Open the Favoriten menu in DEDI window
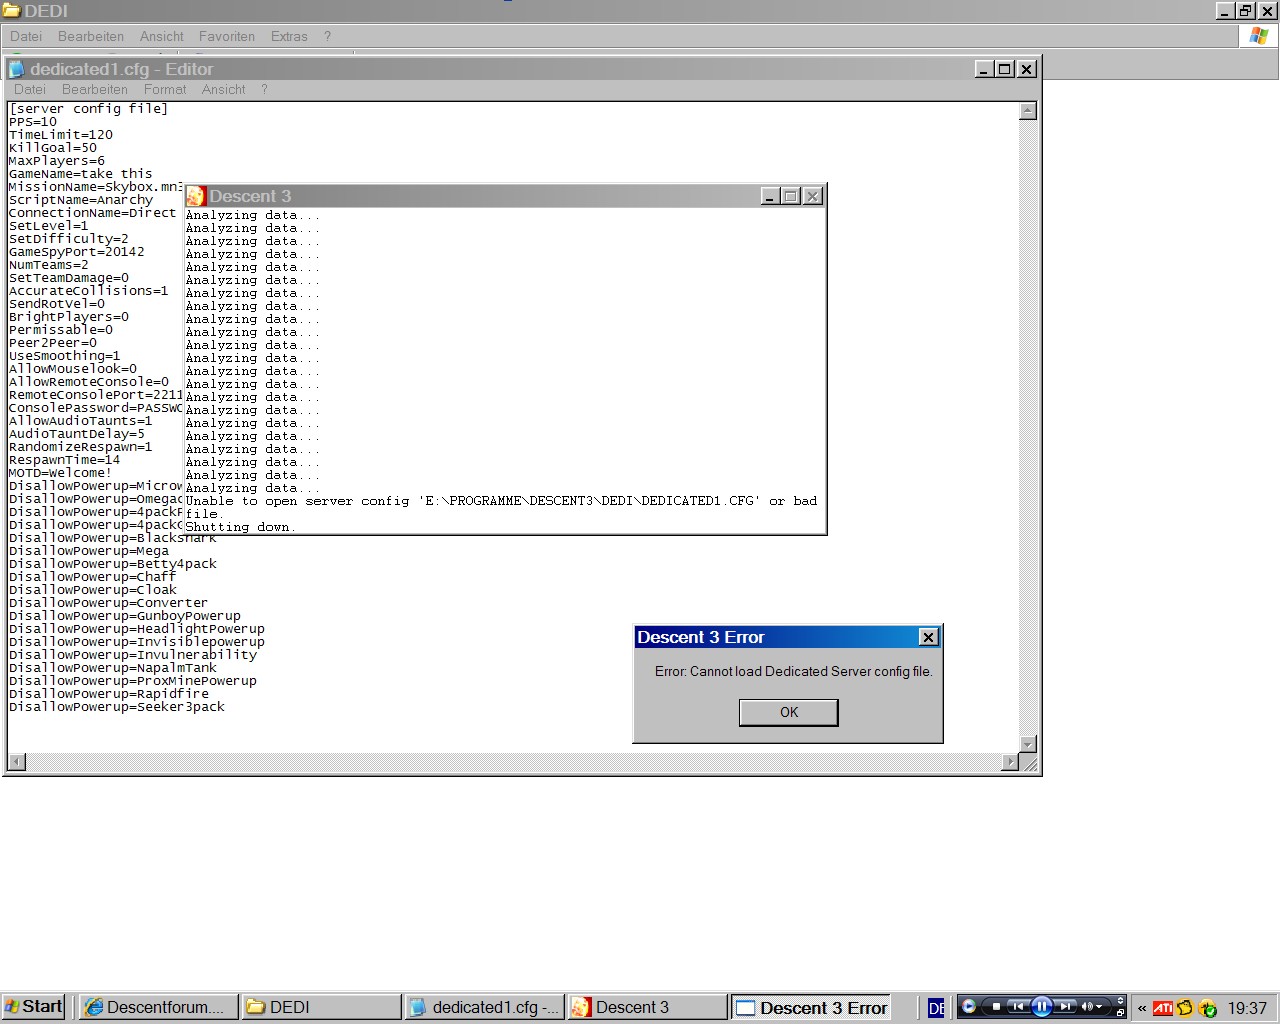The image size is (1280, 1024). point(227,36)
